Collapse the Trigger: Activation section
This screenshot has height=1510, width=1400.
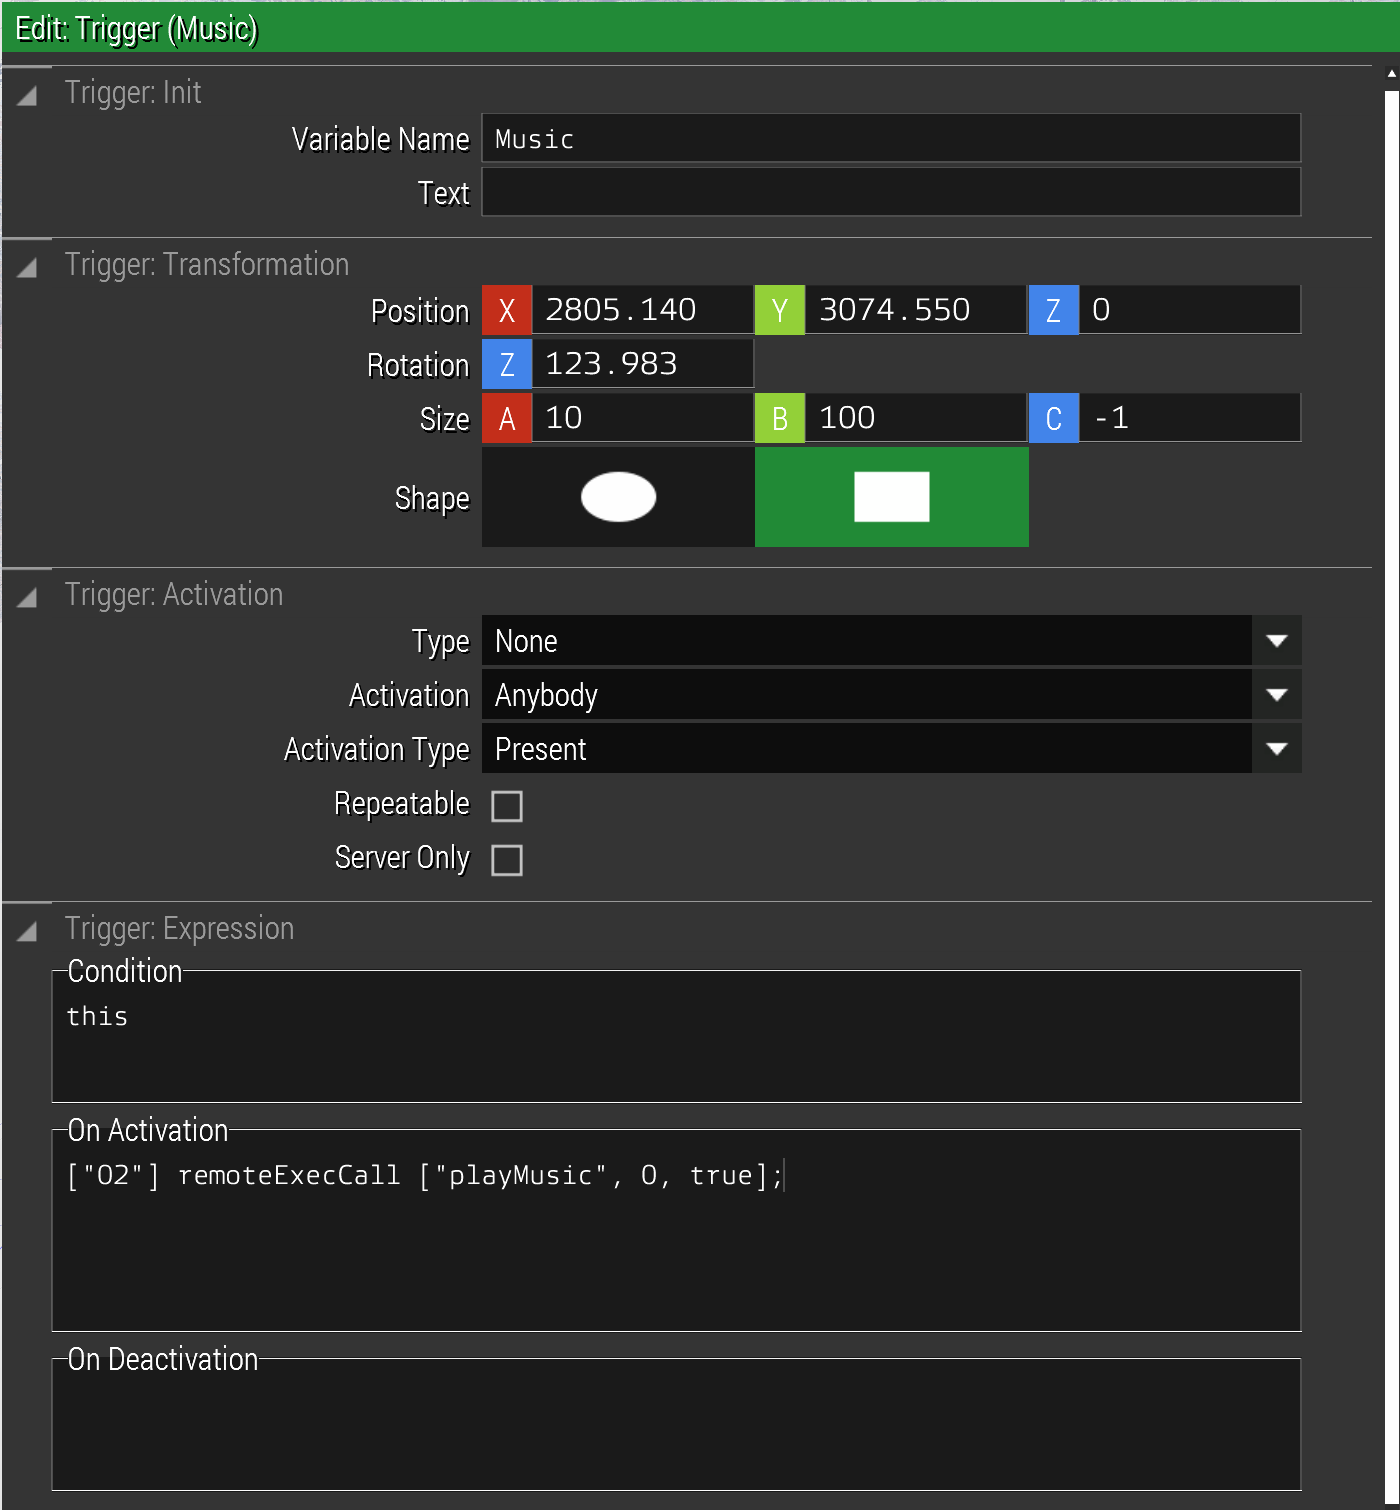click(27, 597)
